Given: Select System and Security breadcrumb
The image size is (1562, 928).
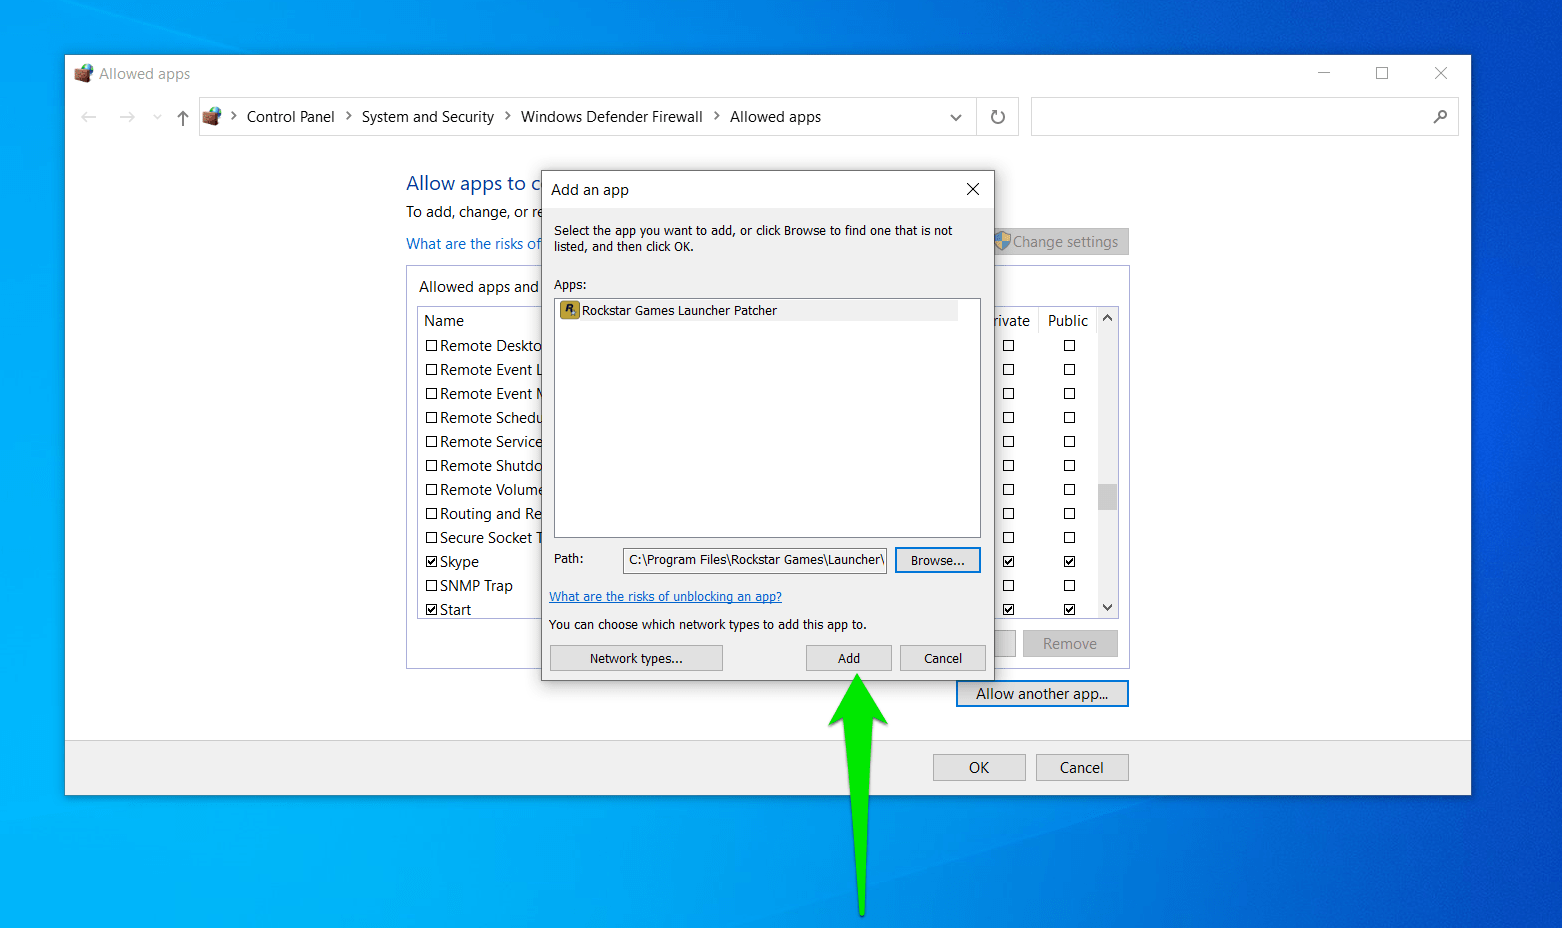Looking at the screenshot, I should [x=427, y=117].
